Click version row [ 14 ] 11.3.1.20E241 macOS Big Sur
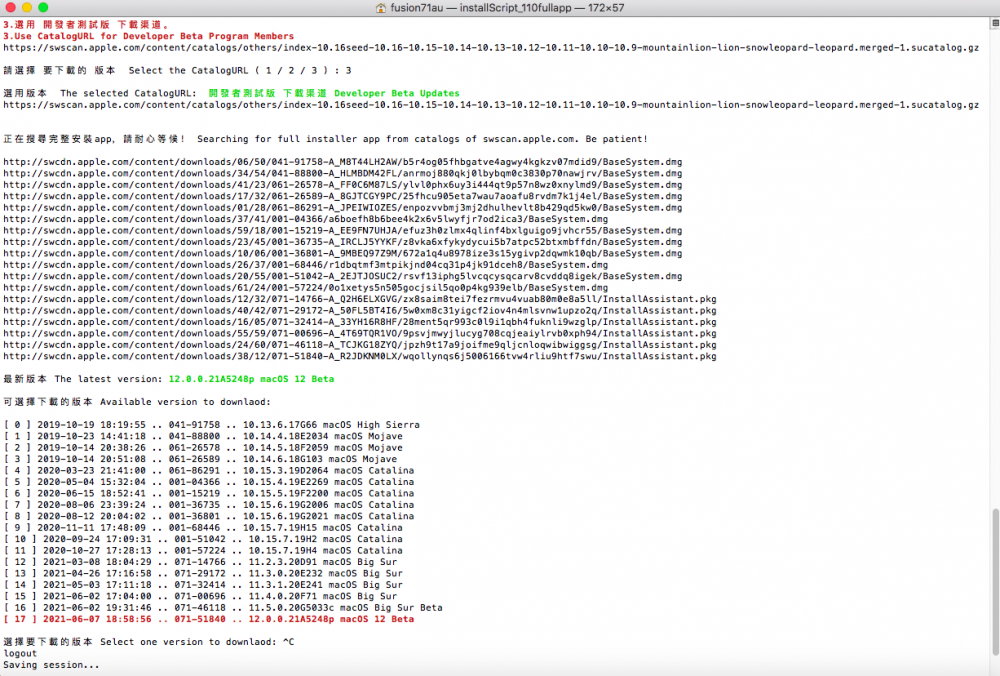 [x=203, y=586]
